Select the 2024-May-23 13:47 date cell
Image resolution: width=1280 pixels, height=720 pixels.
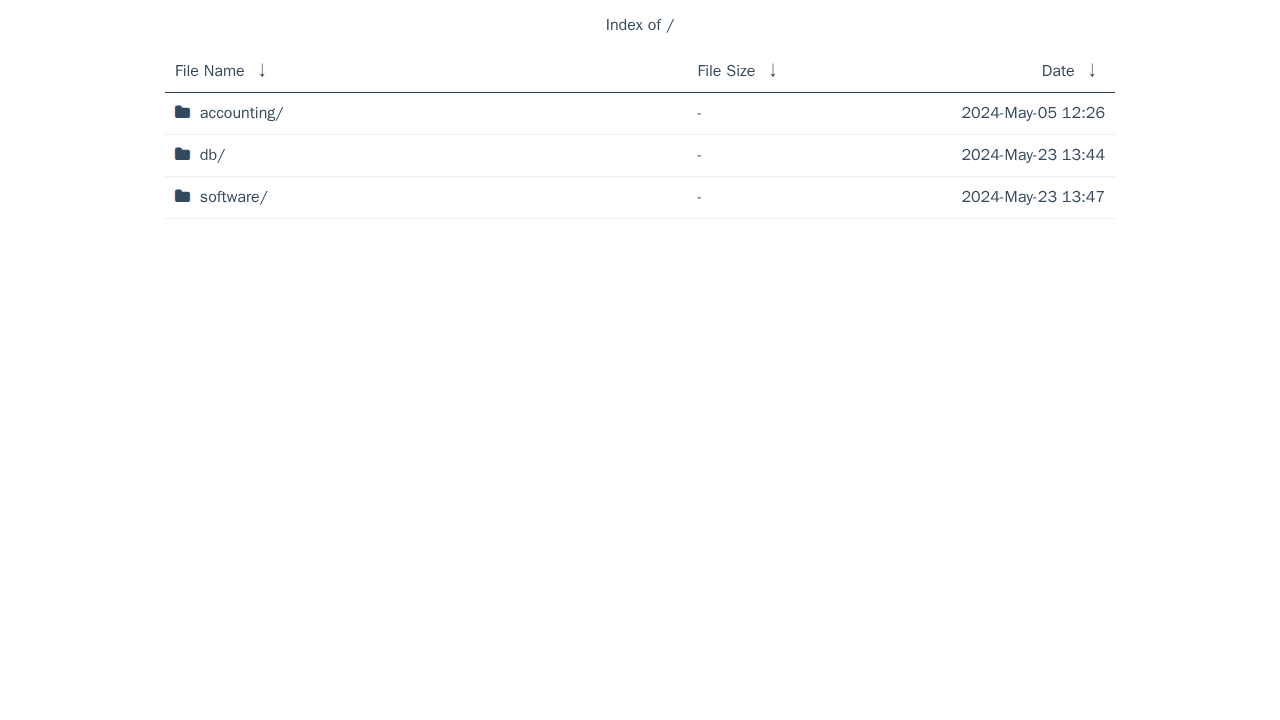(1032, 197)
